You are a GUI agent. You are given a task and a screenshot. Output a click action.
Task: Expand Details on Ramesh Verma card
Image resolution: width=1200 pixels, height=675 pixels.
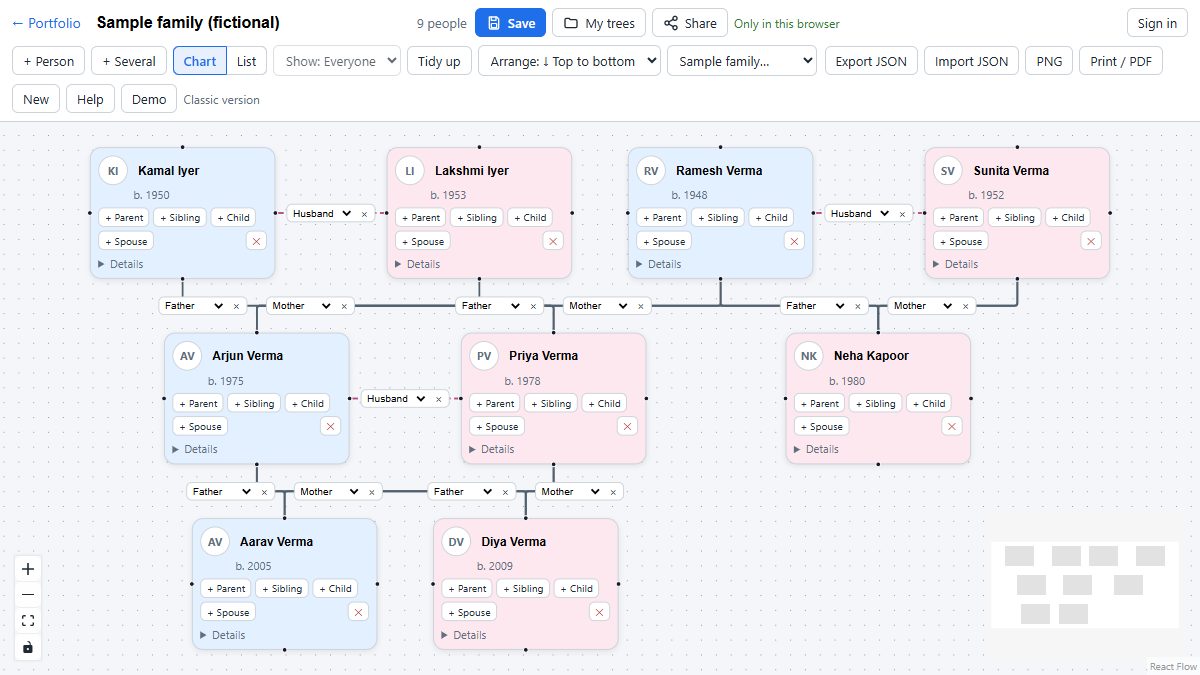pyautogui.click(x=658, y=264)
